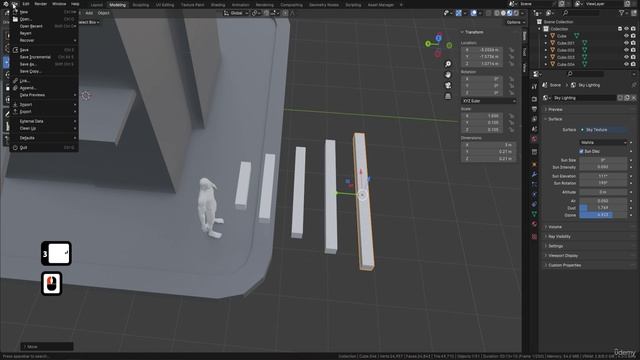
Task: Open the XYZ Euler rotation mode dropdown
Action: pos(489,101)
